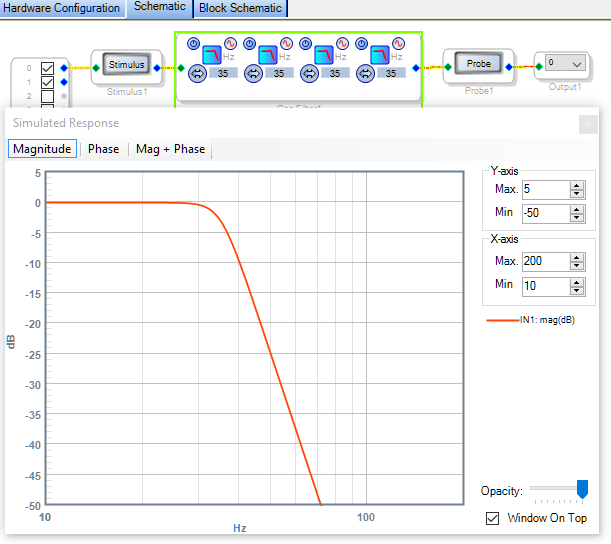611x544 pixels.
Task: Click the first filter stage red sine-wave icon
Action: pos(230,44)
